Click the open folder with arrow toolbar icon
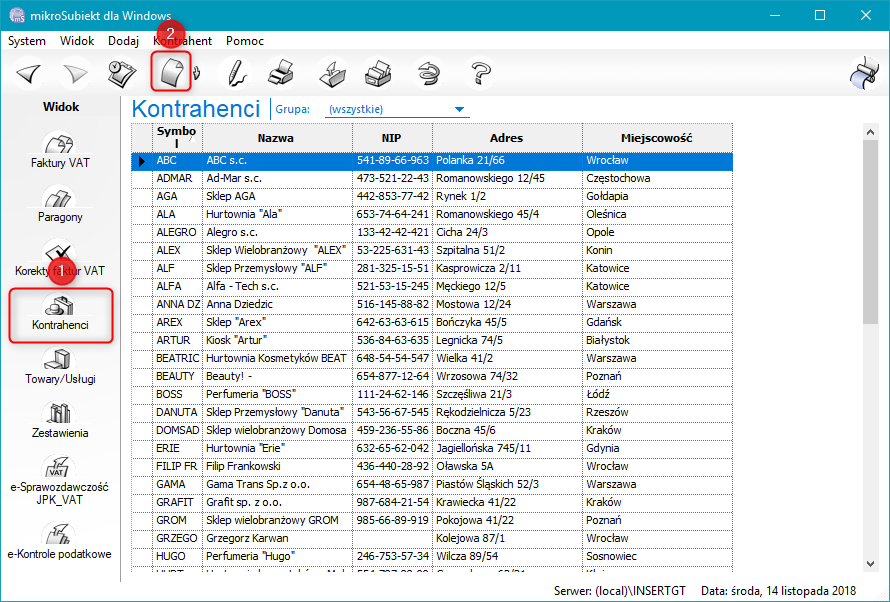 click(332, 73)
